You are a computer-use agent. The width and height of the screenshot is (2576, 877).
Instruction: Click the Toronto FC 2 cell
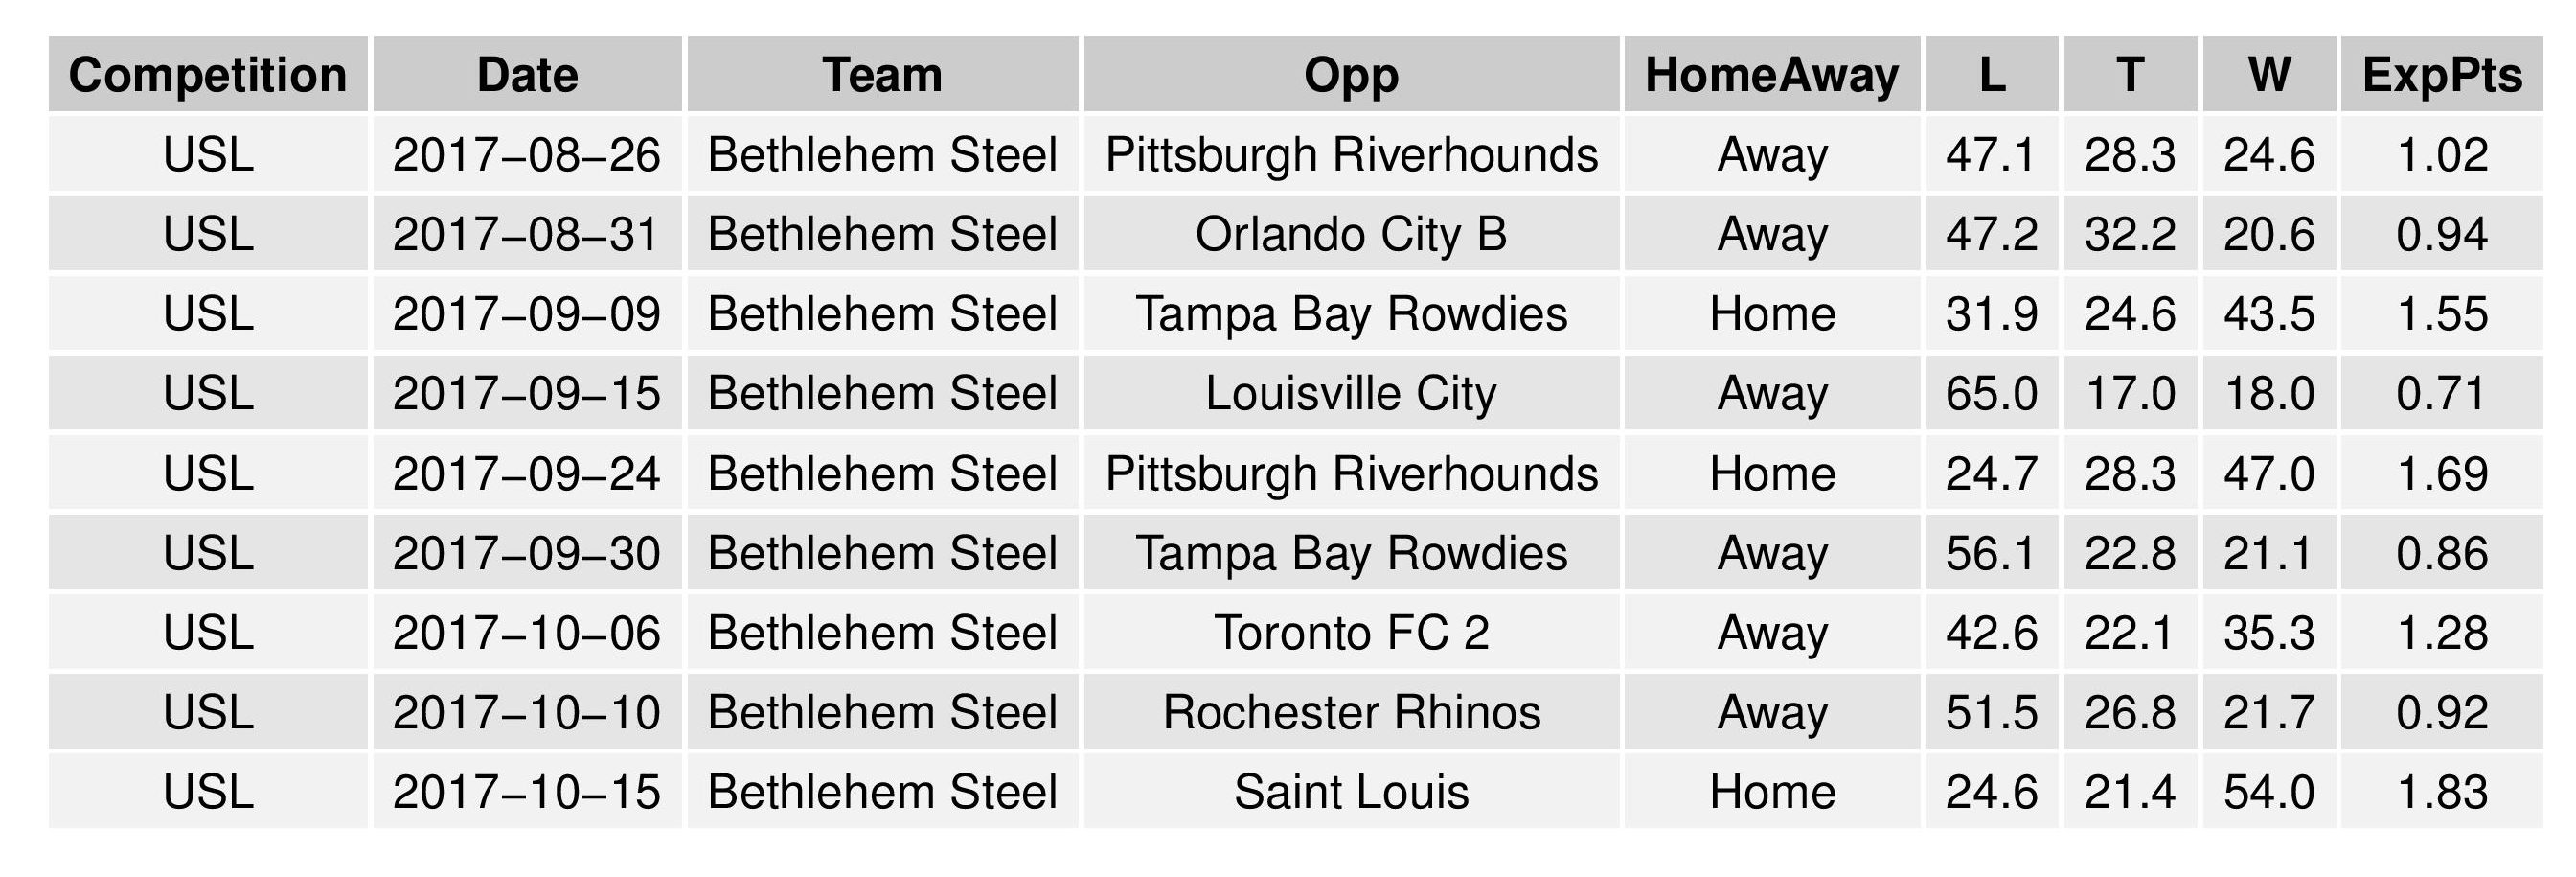pyautogui.click(x=1351, y=633)
